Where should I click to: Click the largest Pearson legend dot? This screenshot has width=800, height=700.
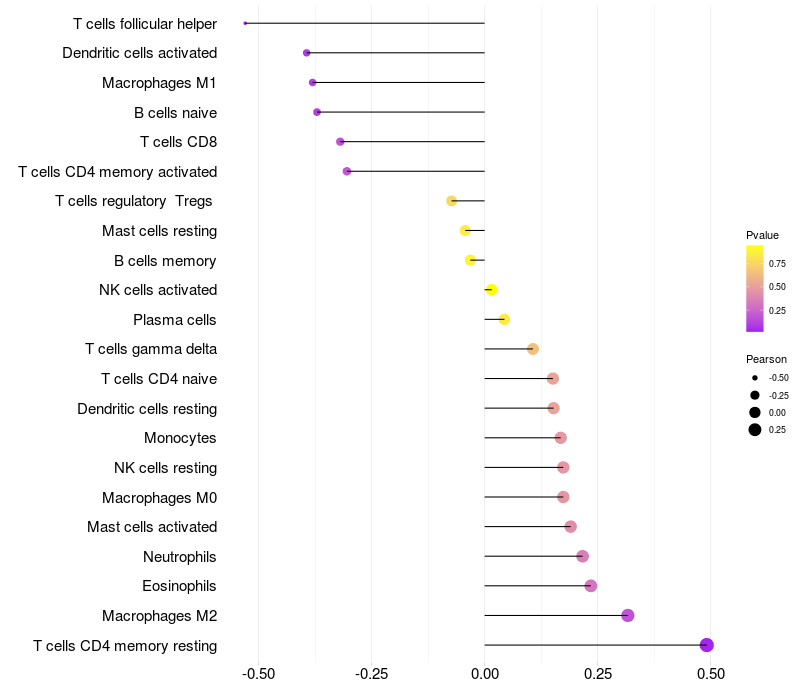click(x=755, y=430)
